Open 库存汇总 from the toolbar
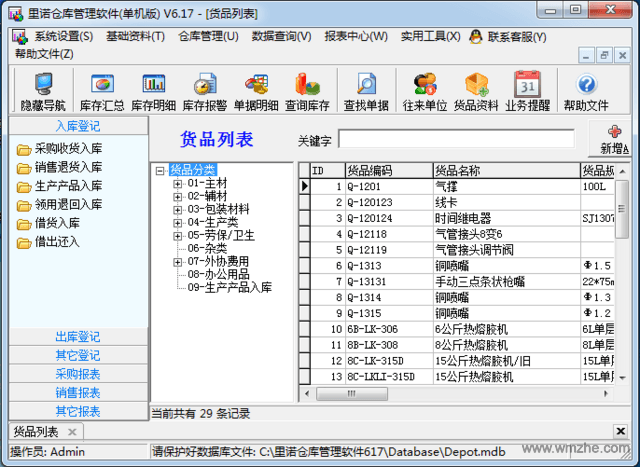640x467 pixels. (102, 91)
